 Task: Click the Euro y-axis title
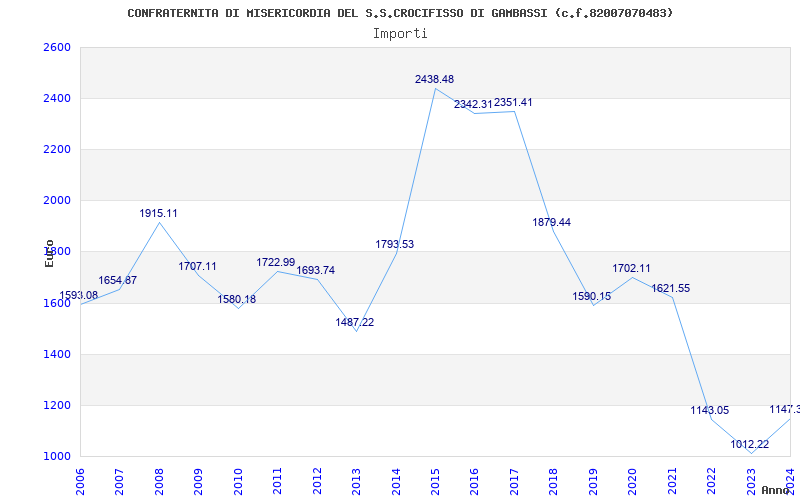(x=49, y=253)
